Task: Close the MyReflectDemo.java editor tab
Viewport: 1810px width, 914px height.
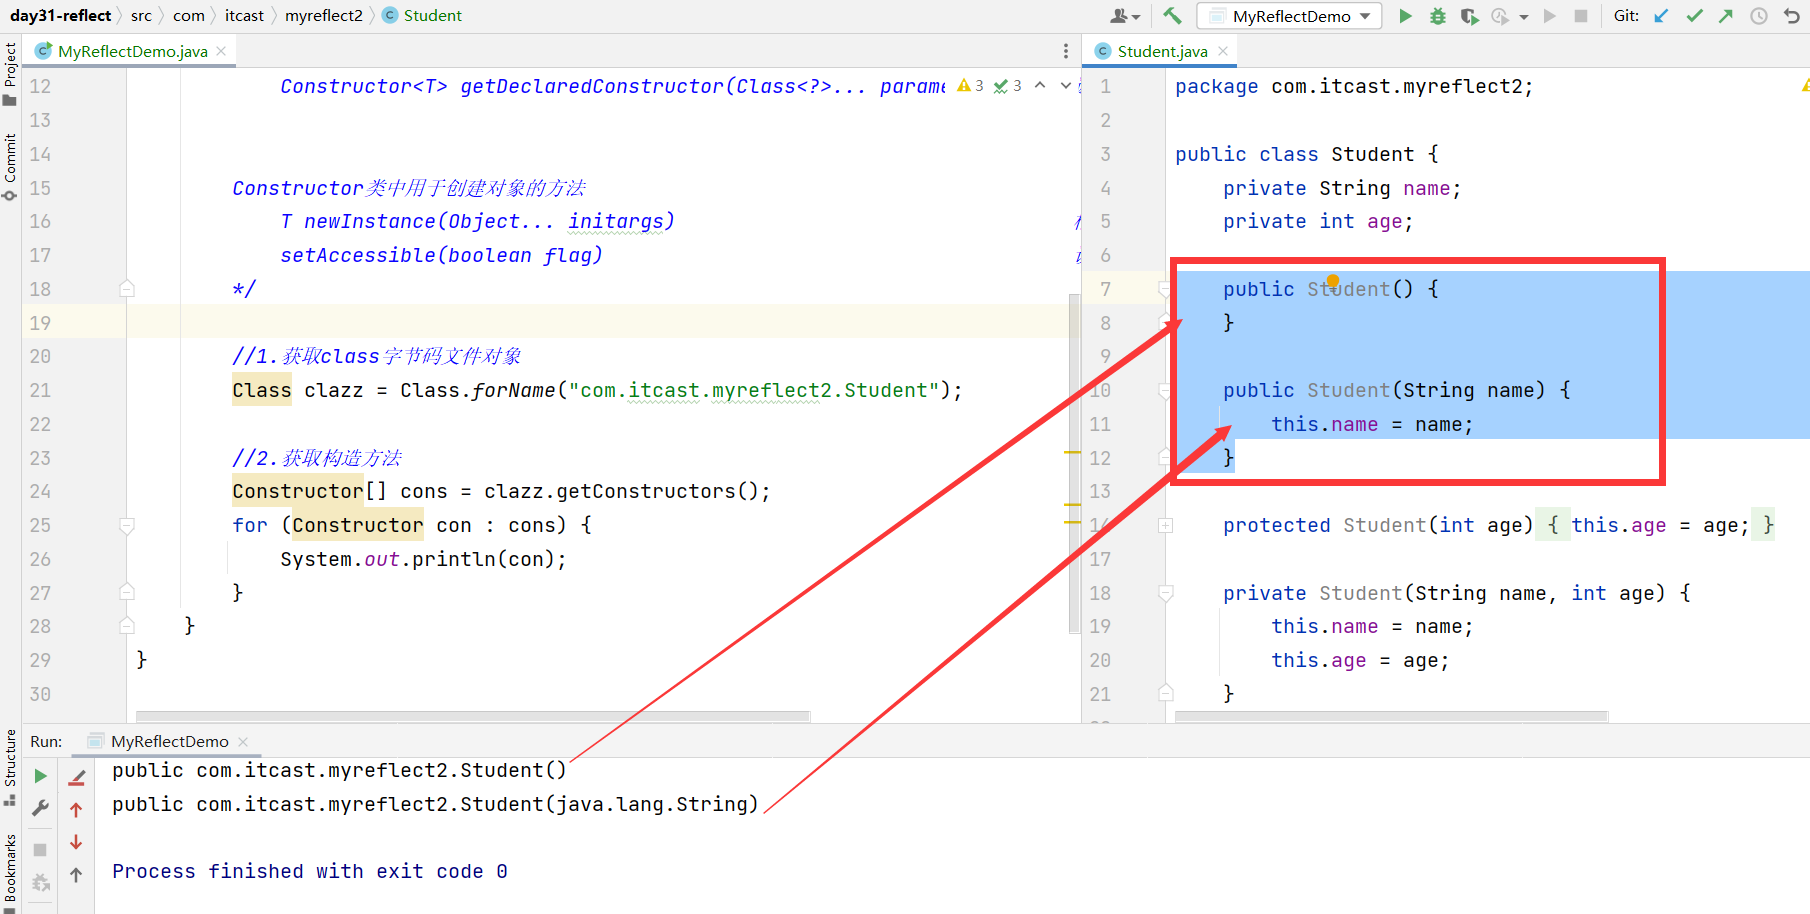Action: click(x=221, y=51)
